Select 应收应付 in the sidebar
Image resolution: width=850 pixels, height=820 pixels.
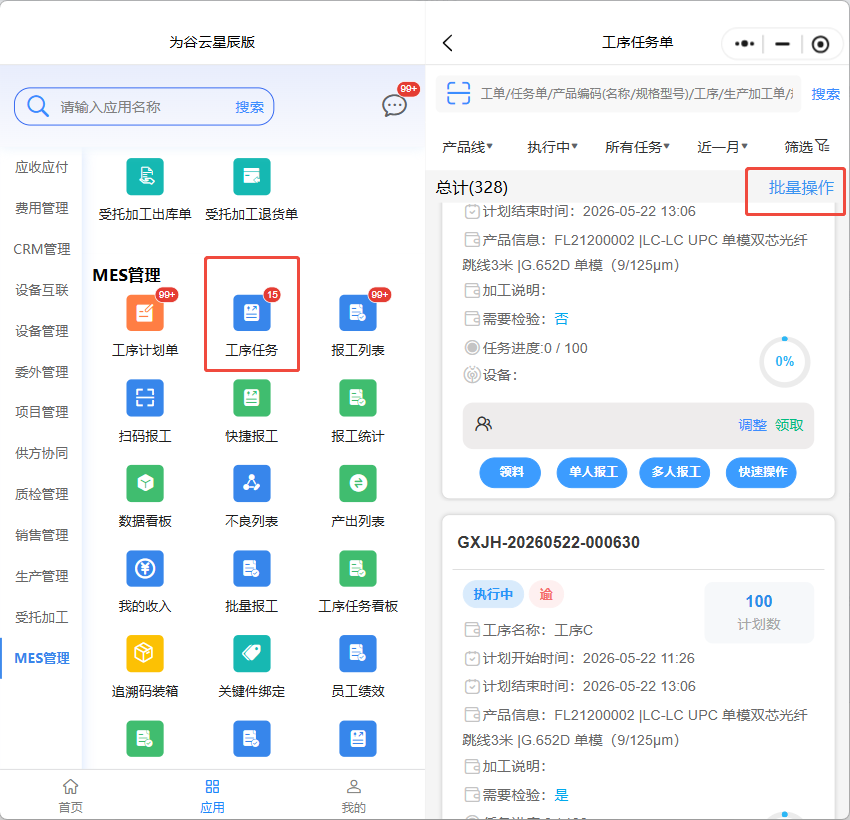tap(41, 167)
